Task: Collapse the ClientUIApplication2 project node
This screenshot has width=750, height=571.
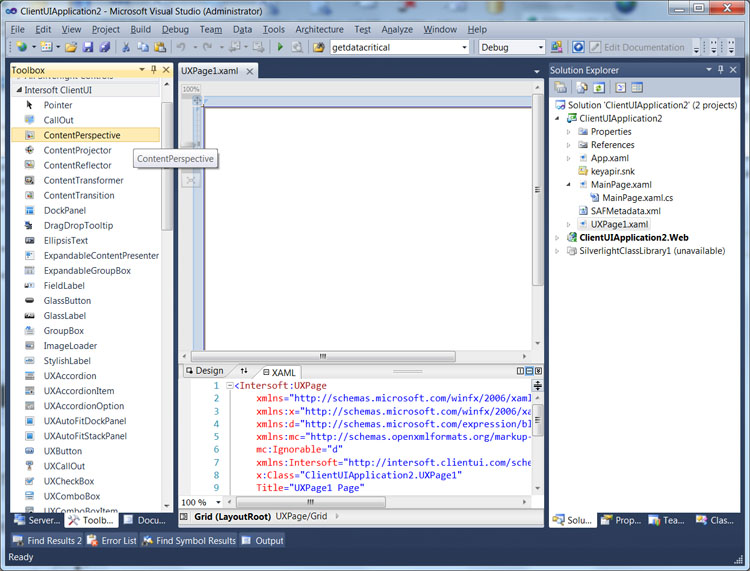Action: (557, 118)
